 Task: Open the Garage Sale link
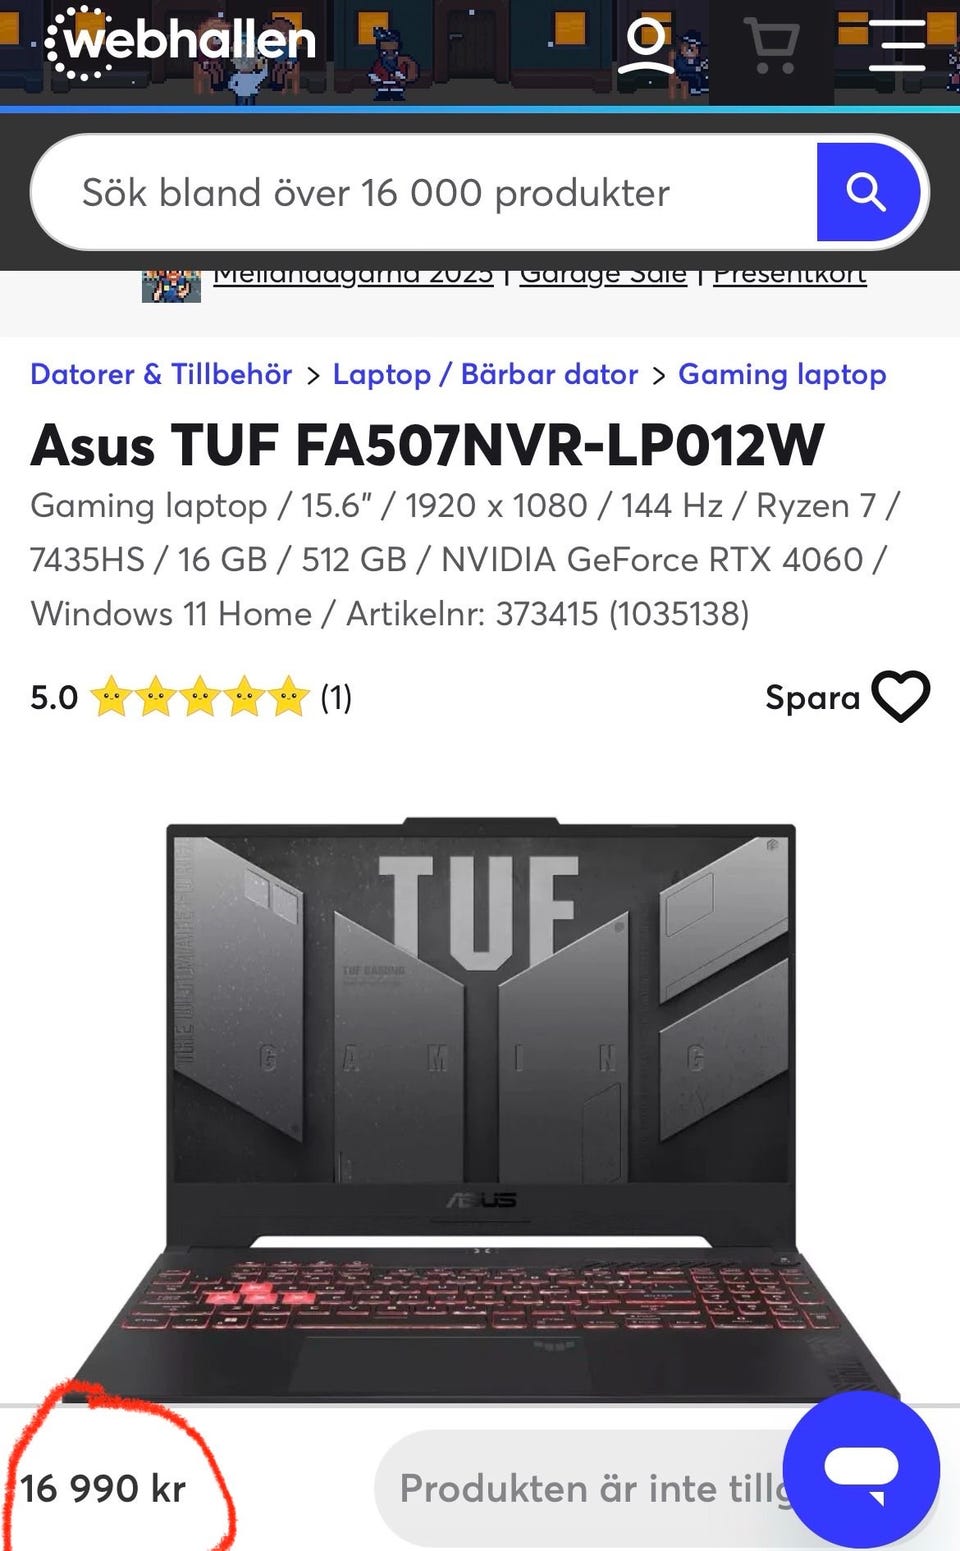pos(603,274)
